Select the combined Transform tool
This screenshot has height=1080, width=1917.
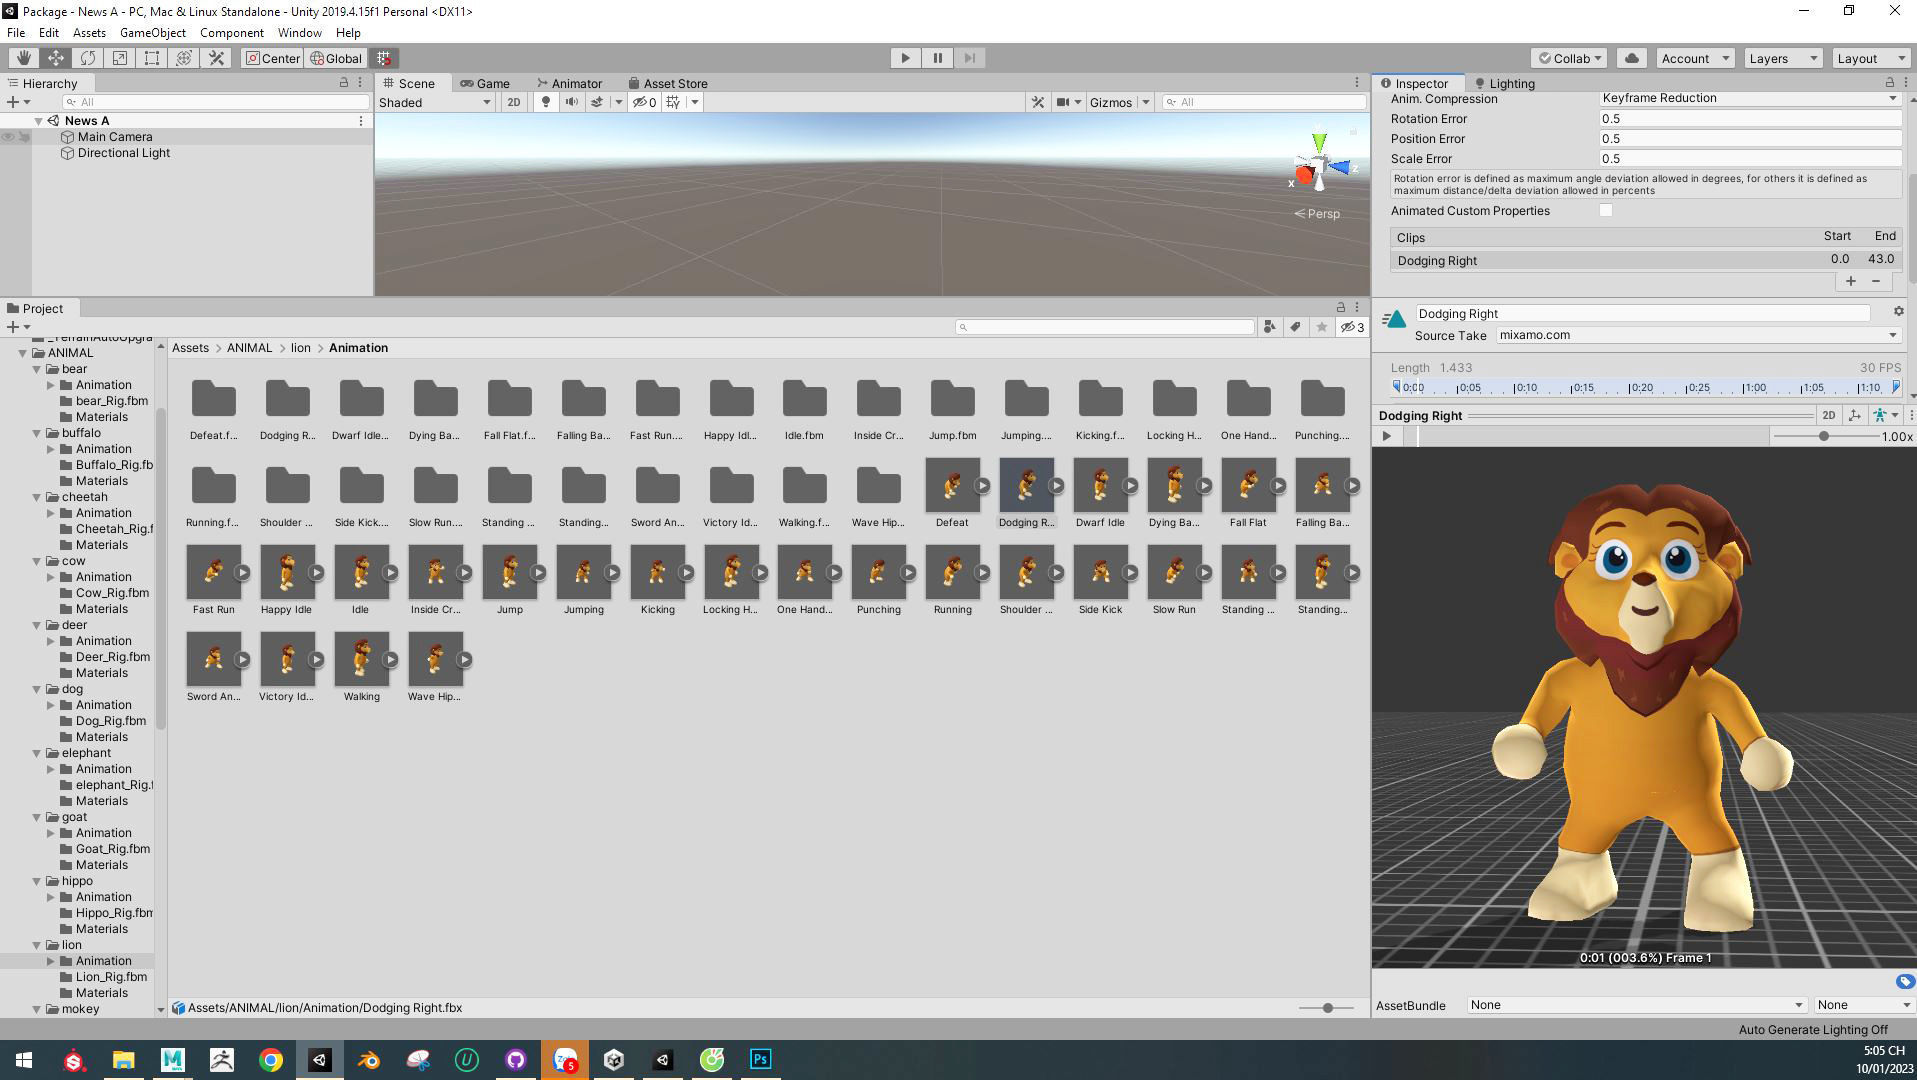coord(184,58)
